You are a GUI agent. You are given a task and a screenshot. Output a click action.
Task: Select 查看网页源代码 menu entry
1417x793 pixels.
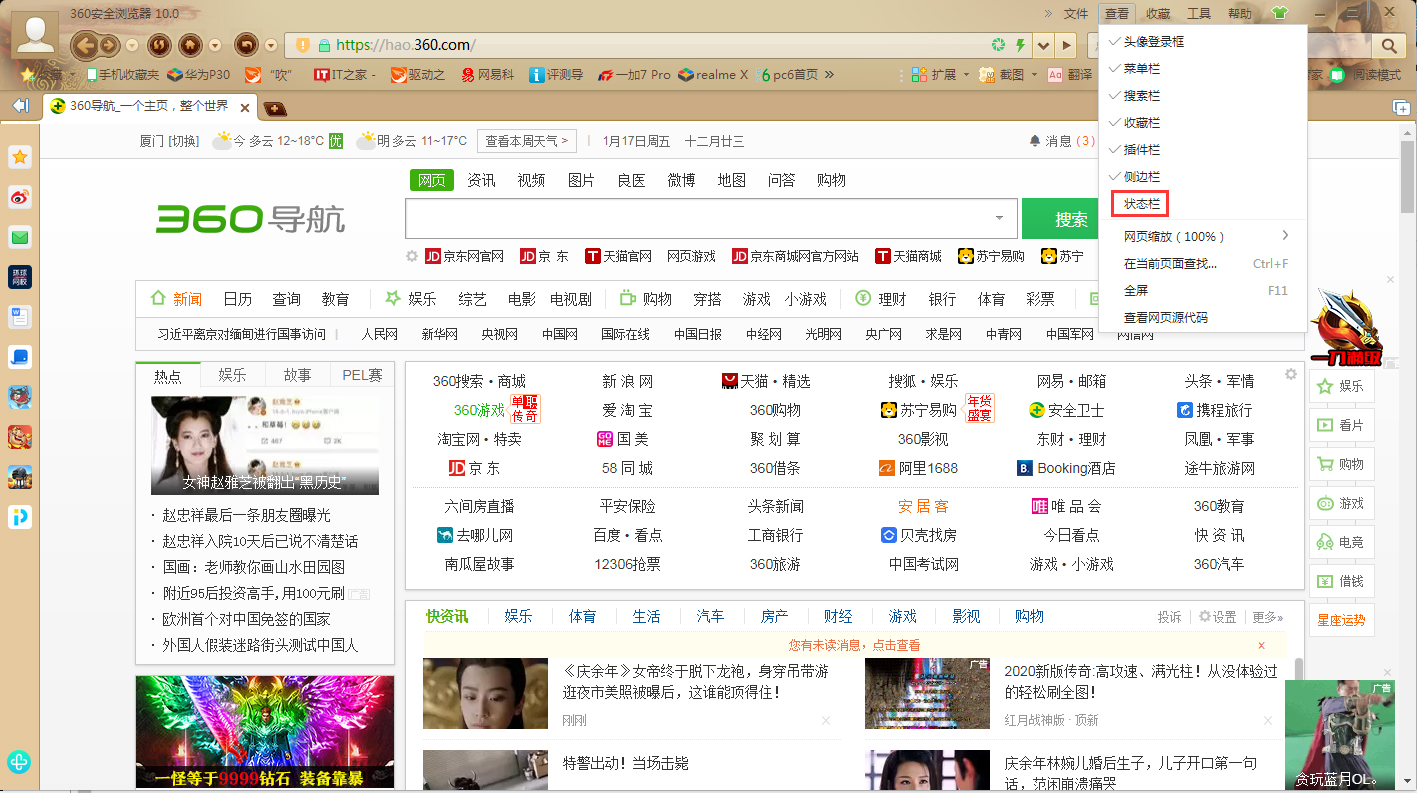[x=1165, y=318]
